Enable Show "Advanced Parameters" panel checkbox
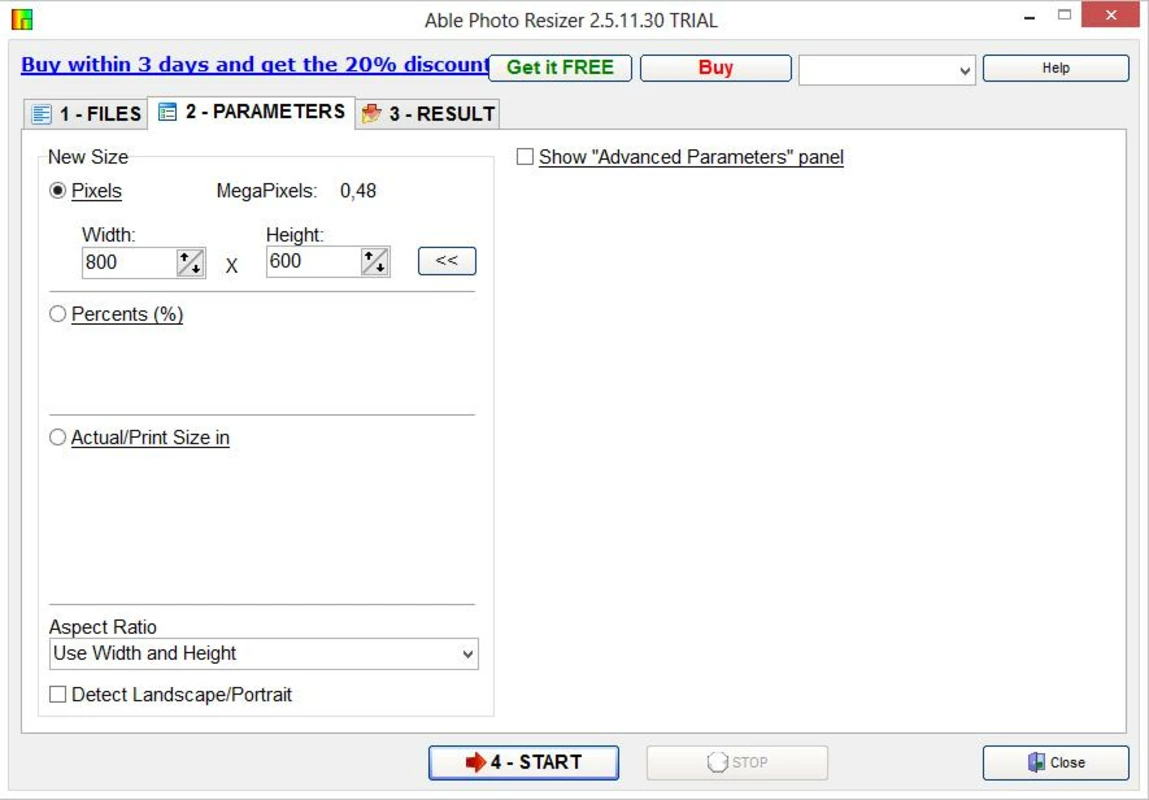This screenshot has width=1149, height=800. pos(525,157)
